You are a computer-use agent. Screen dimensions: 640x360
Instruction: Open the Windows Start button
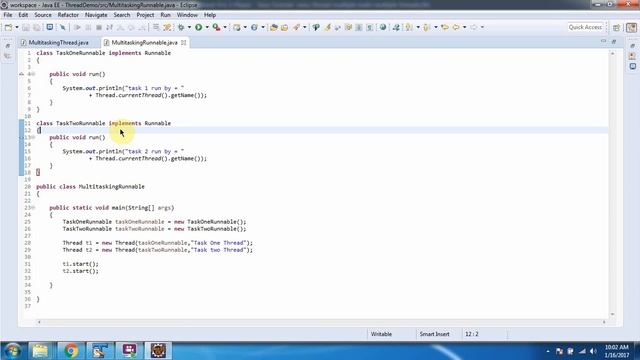click(x=12, y=351)
